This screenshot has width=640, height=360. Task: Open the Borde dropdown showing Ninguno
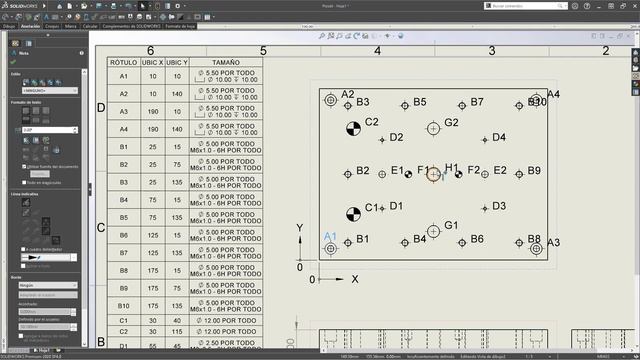coord(48,285)
